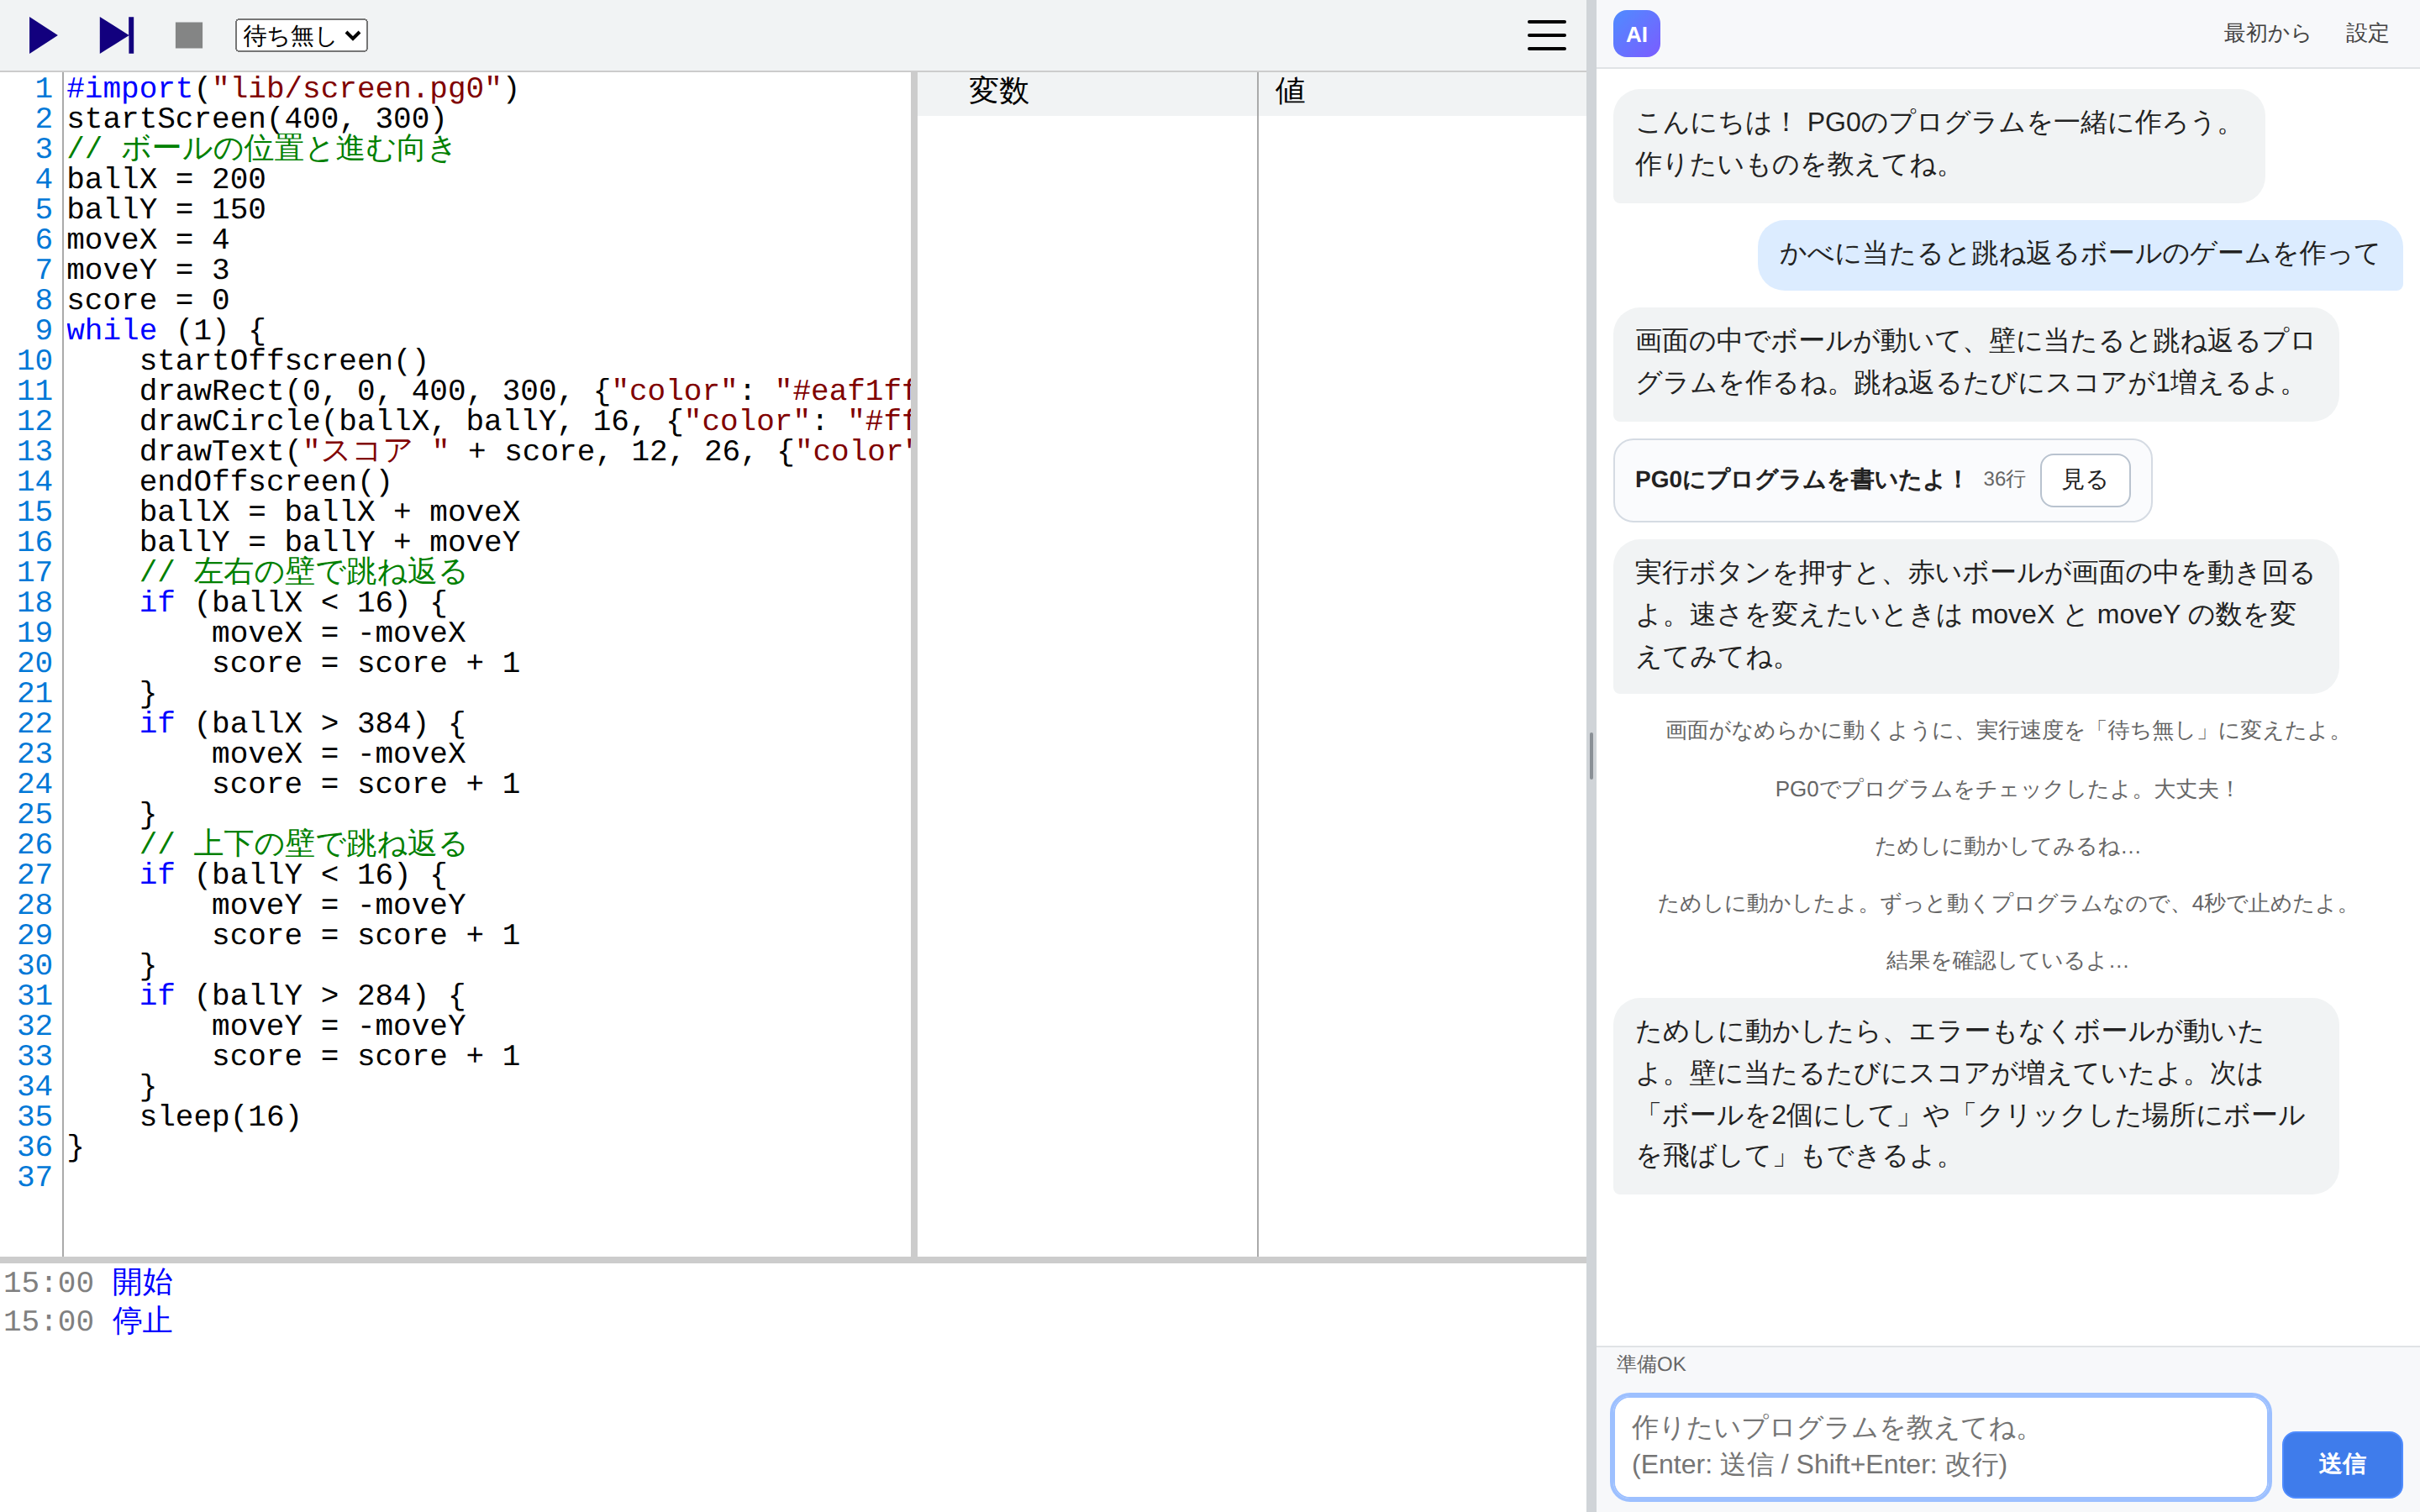Click the 'startOffscreen()' code line
The image size is (2420, 1512).
284,360
